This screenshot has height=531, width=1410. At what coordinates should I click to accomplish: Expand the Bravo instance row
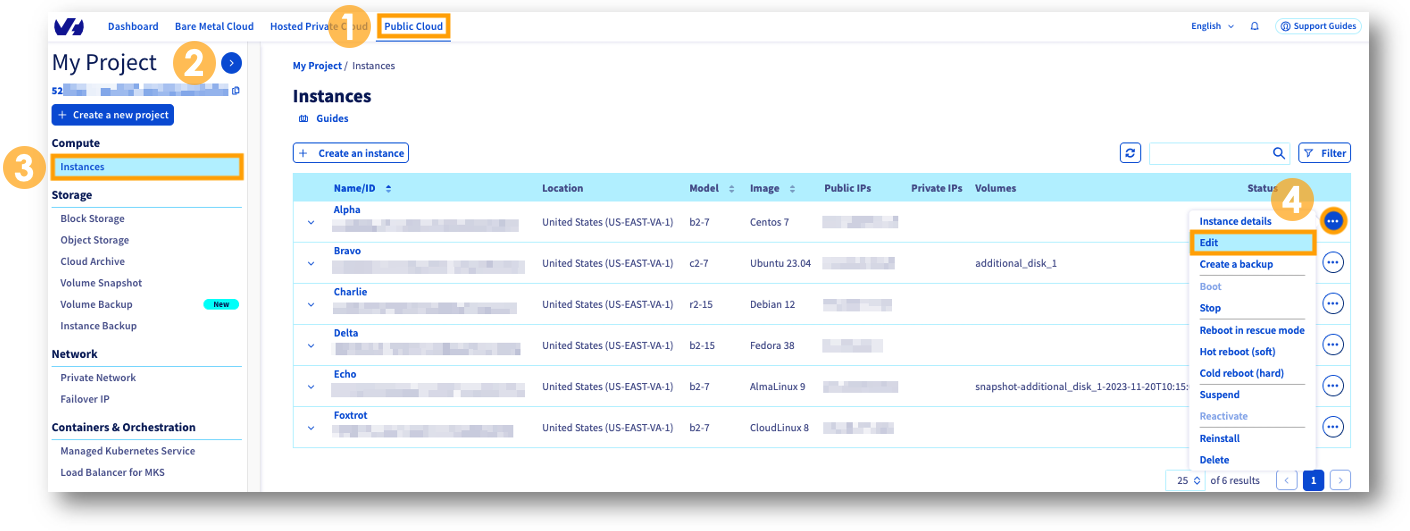tap(311, 263)
